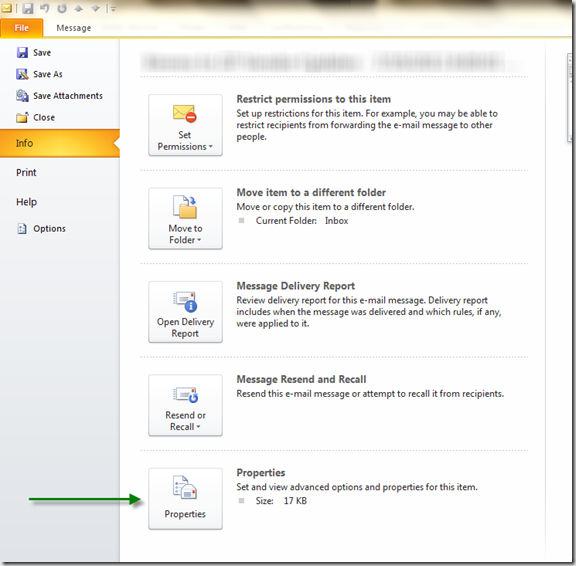The width and height of the screenshot is (576, 566).
Task: Open message Properties button
Action: tap(185, 499)
